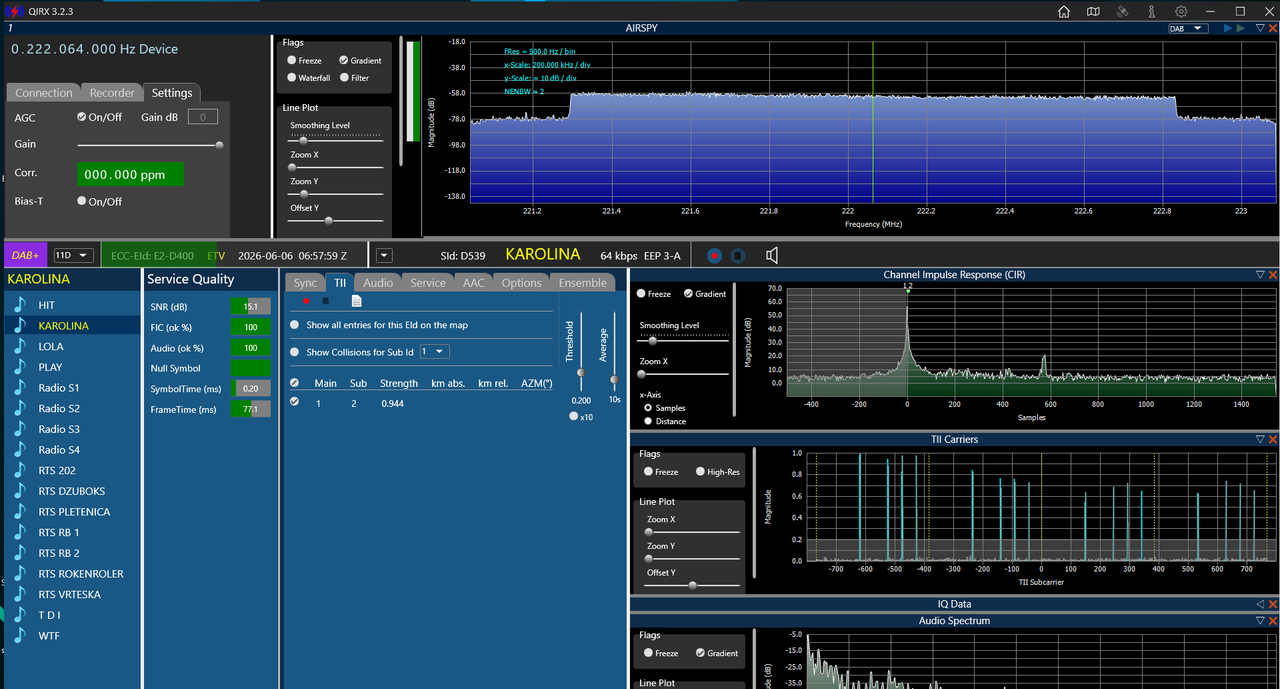The image size is (1280, 689).
Task: Start TII recording with small red dot
Action: [x=306, y=300]
